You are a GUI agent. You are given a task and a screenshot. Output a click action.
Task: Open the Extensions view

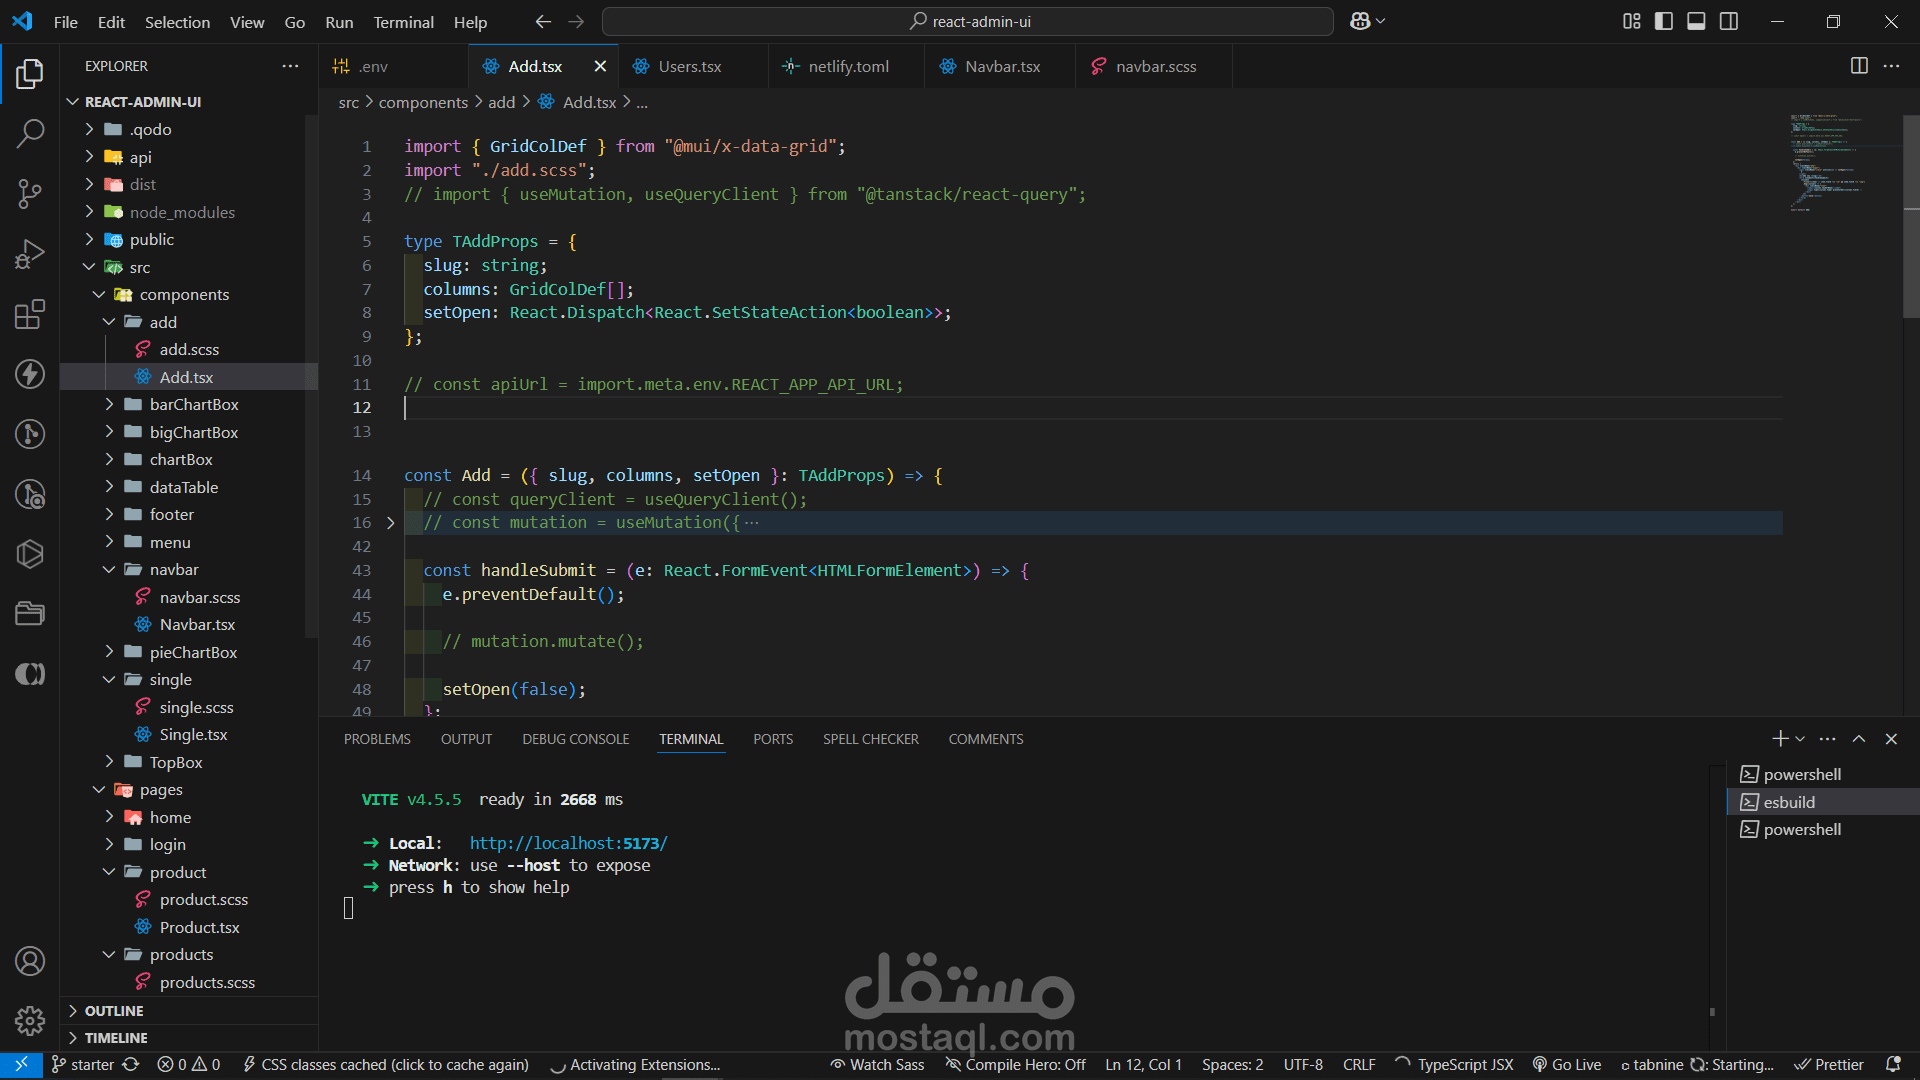click(30, 314)
